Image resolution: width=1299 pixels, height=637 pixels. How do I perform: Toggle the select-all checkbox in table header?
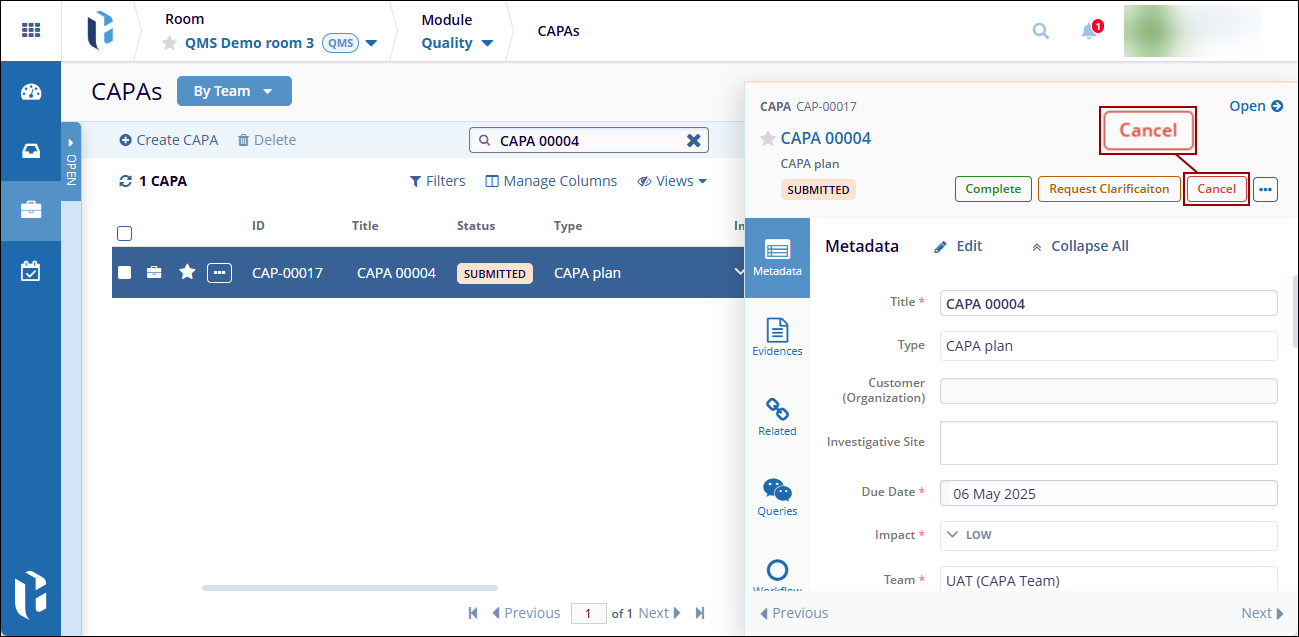pyautogui.click(x=125, y=234)
